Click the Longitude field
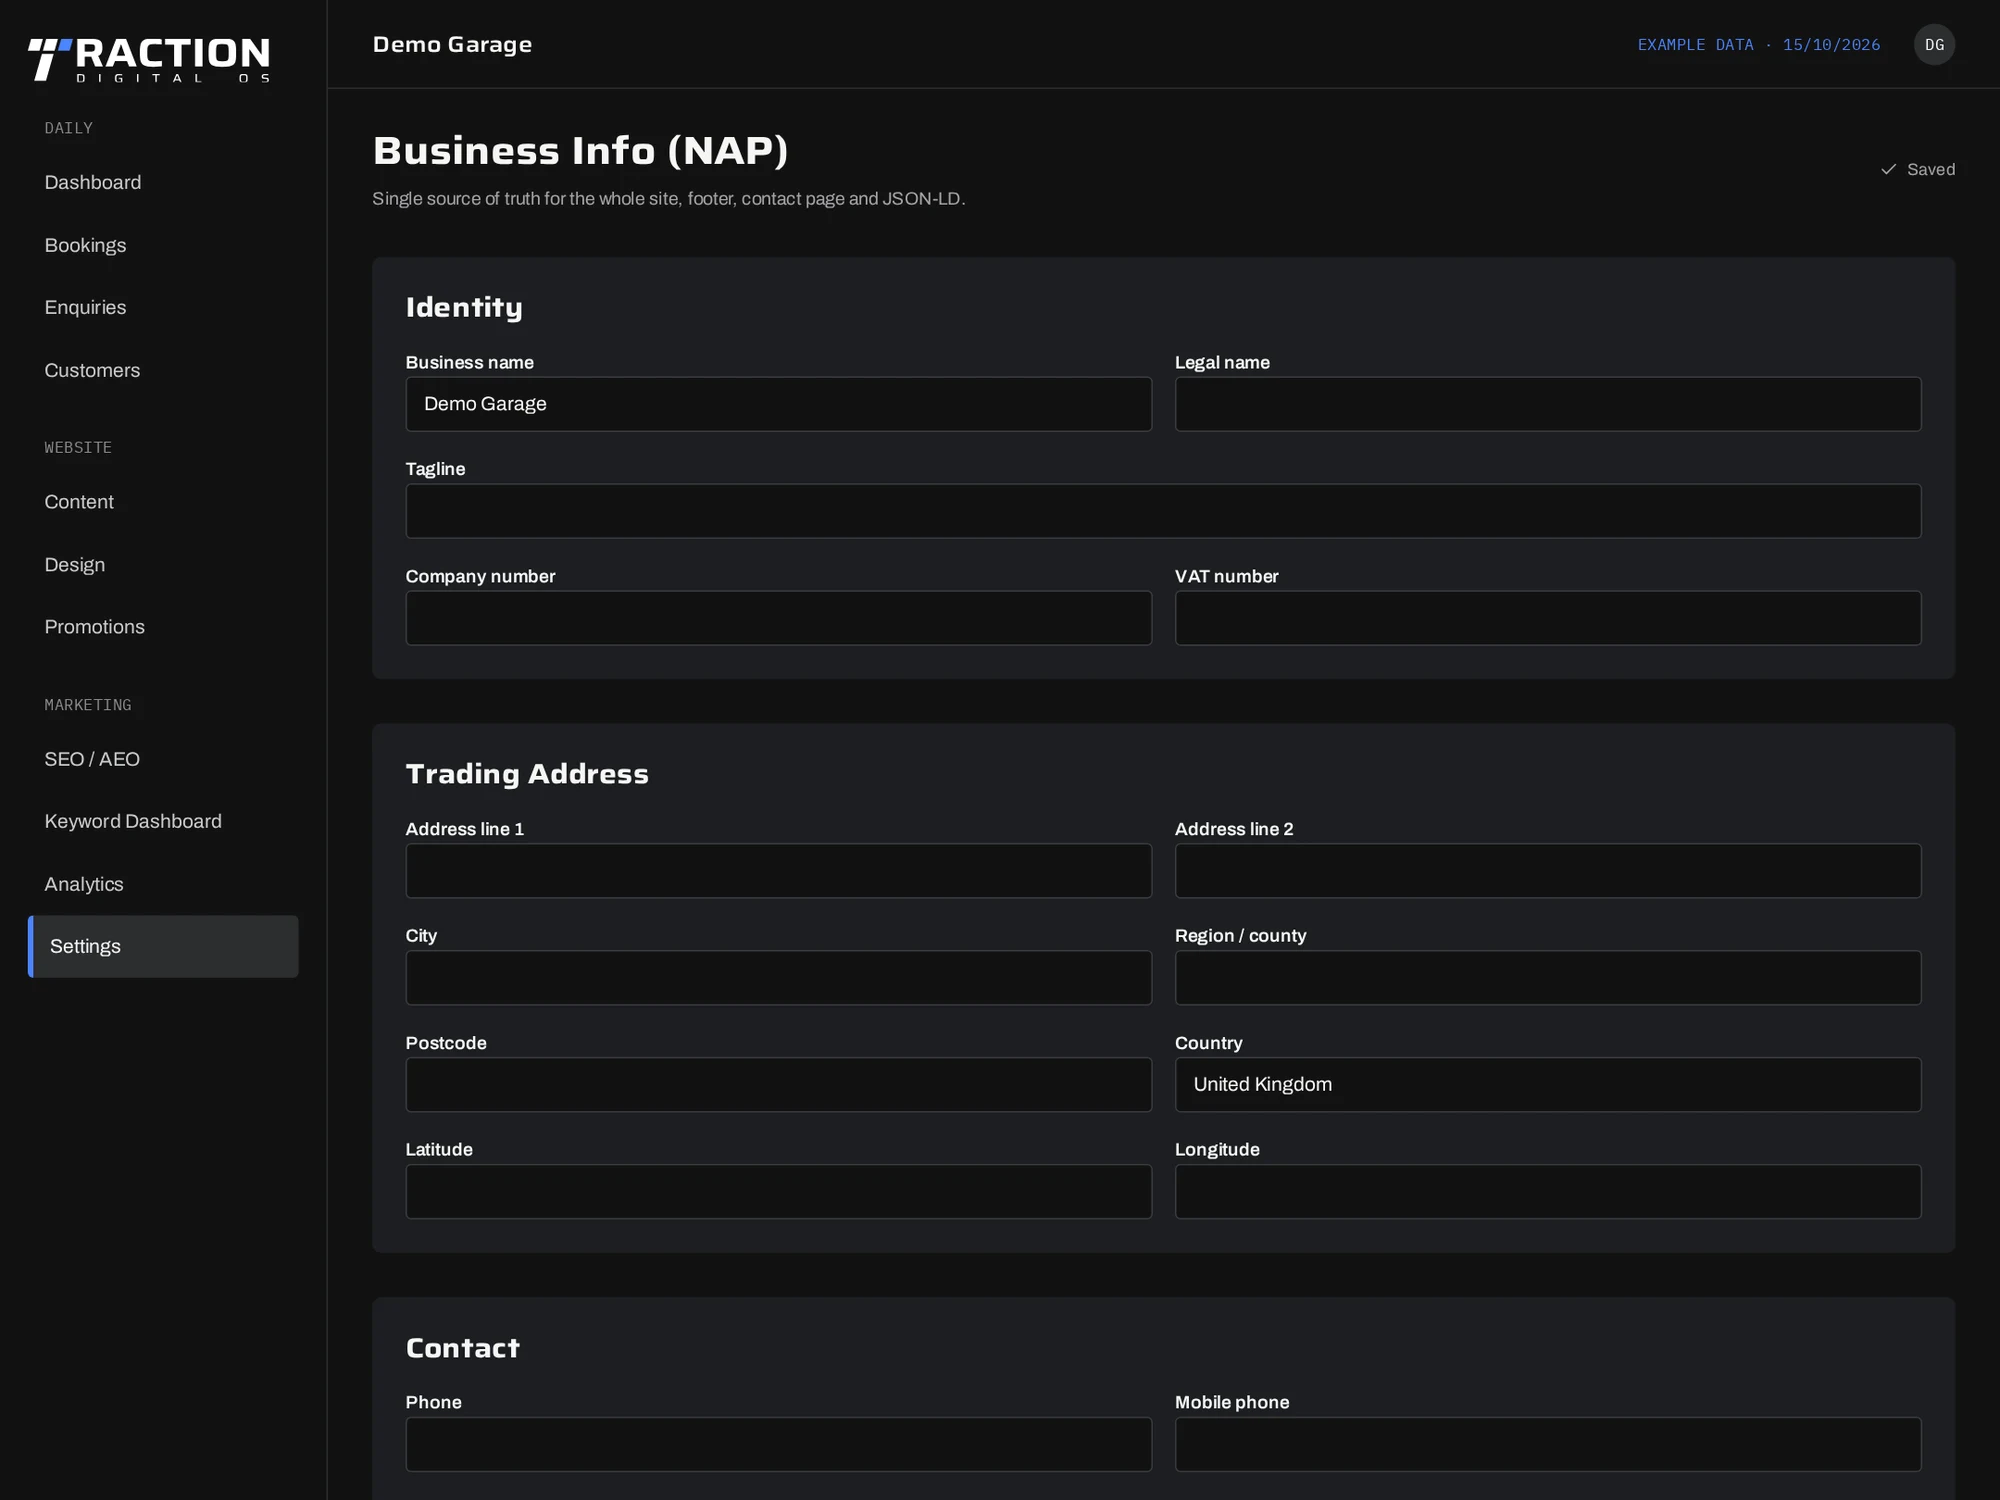Image resolution: width=2000 pixels, height=1500 pixels. pos(1548,1192)
